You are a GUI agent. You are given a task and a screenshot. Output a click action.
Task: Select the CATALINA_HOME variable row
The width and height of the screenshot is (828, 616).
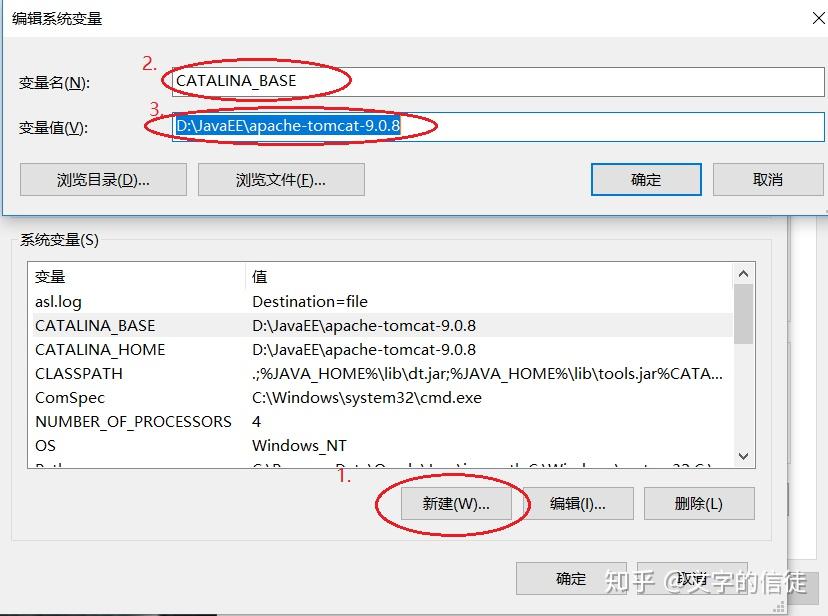[300, 349]
